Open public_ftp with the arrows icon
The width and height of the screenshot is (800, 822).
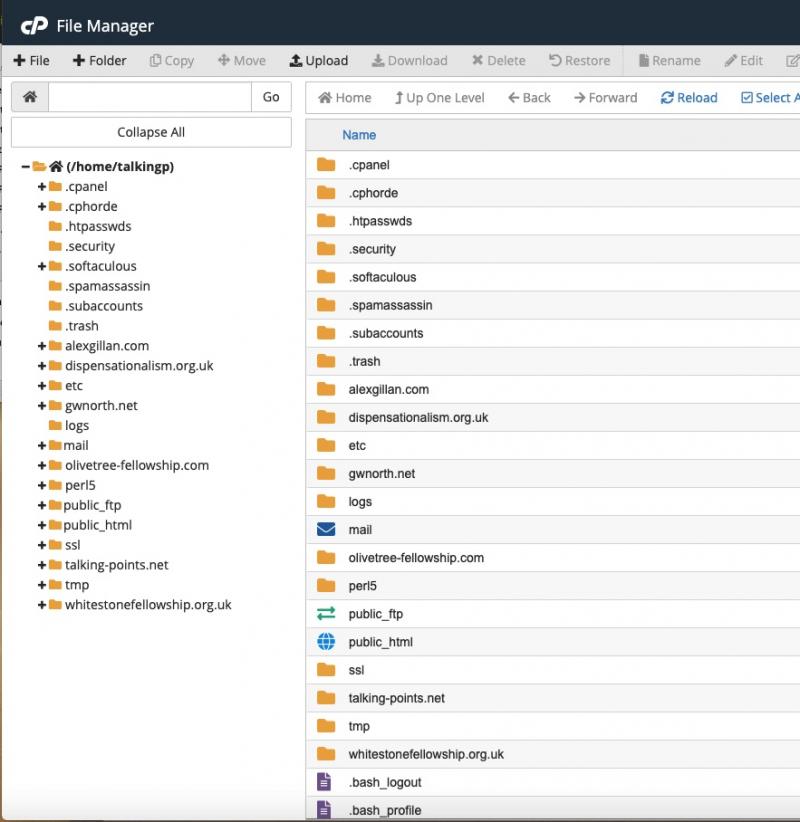tap(326, 614)
